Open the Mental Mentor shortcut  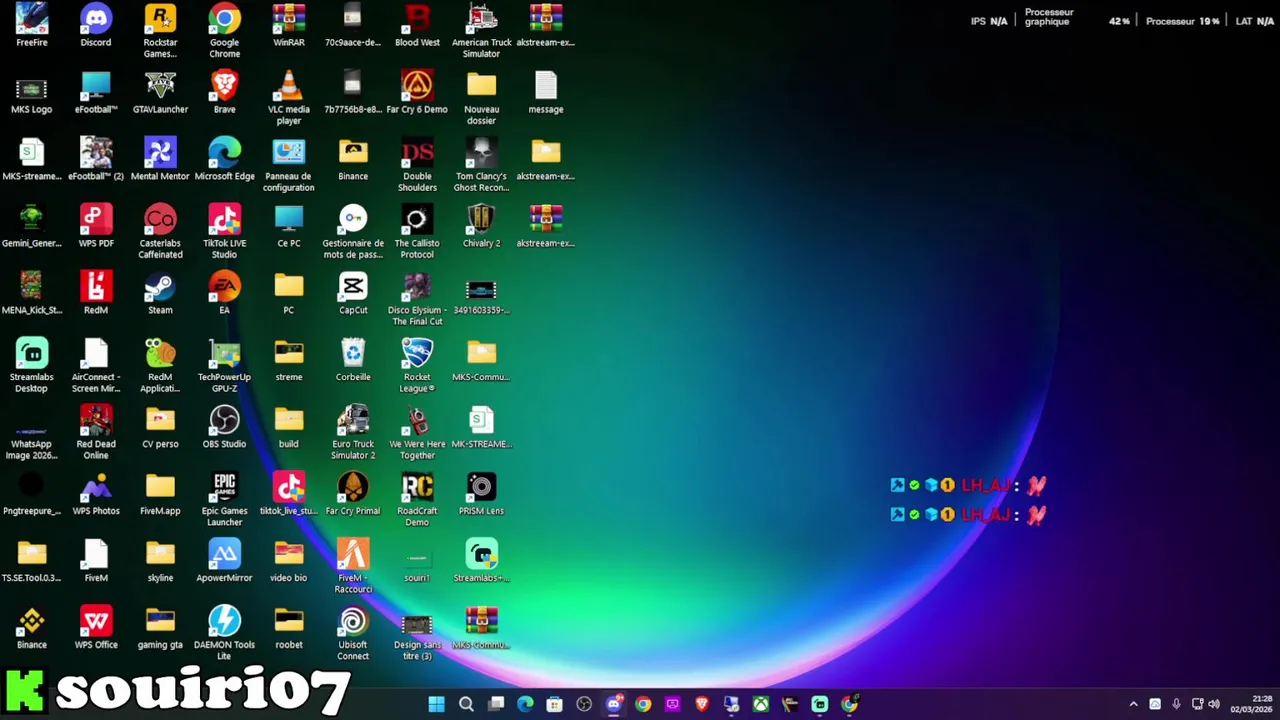160,160
